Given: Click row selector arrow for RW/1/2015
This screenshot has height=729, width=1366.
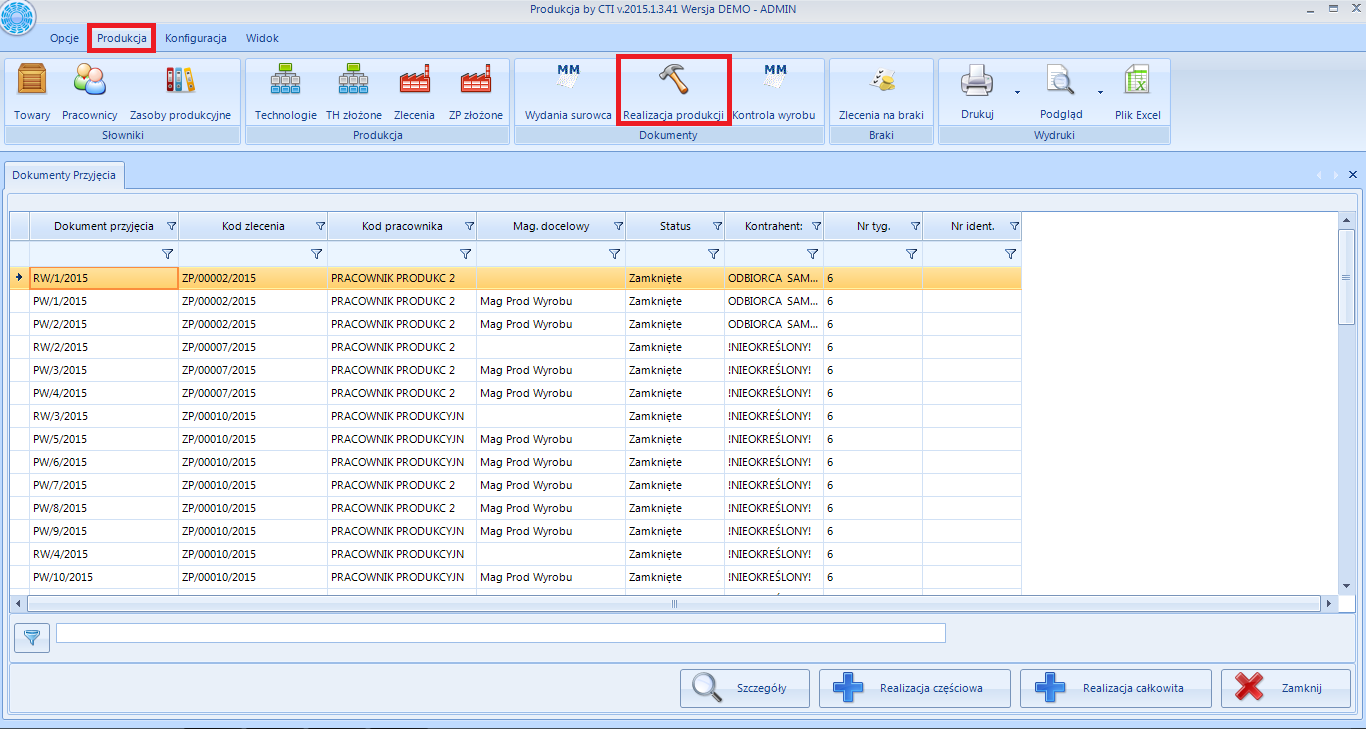Looking at the screenshot, I should [x=20, y=277].
